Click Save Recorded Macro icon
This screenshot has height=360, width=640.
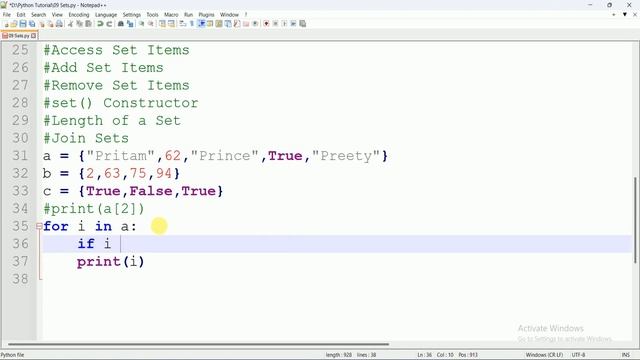click(302, 24)
